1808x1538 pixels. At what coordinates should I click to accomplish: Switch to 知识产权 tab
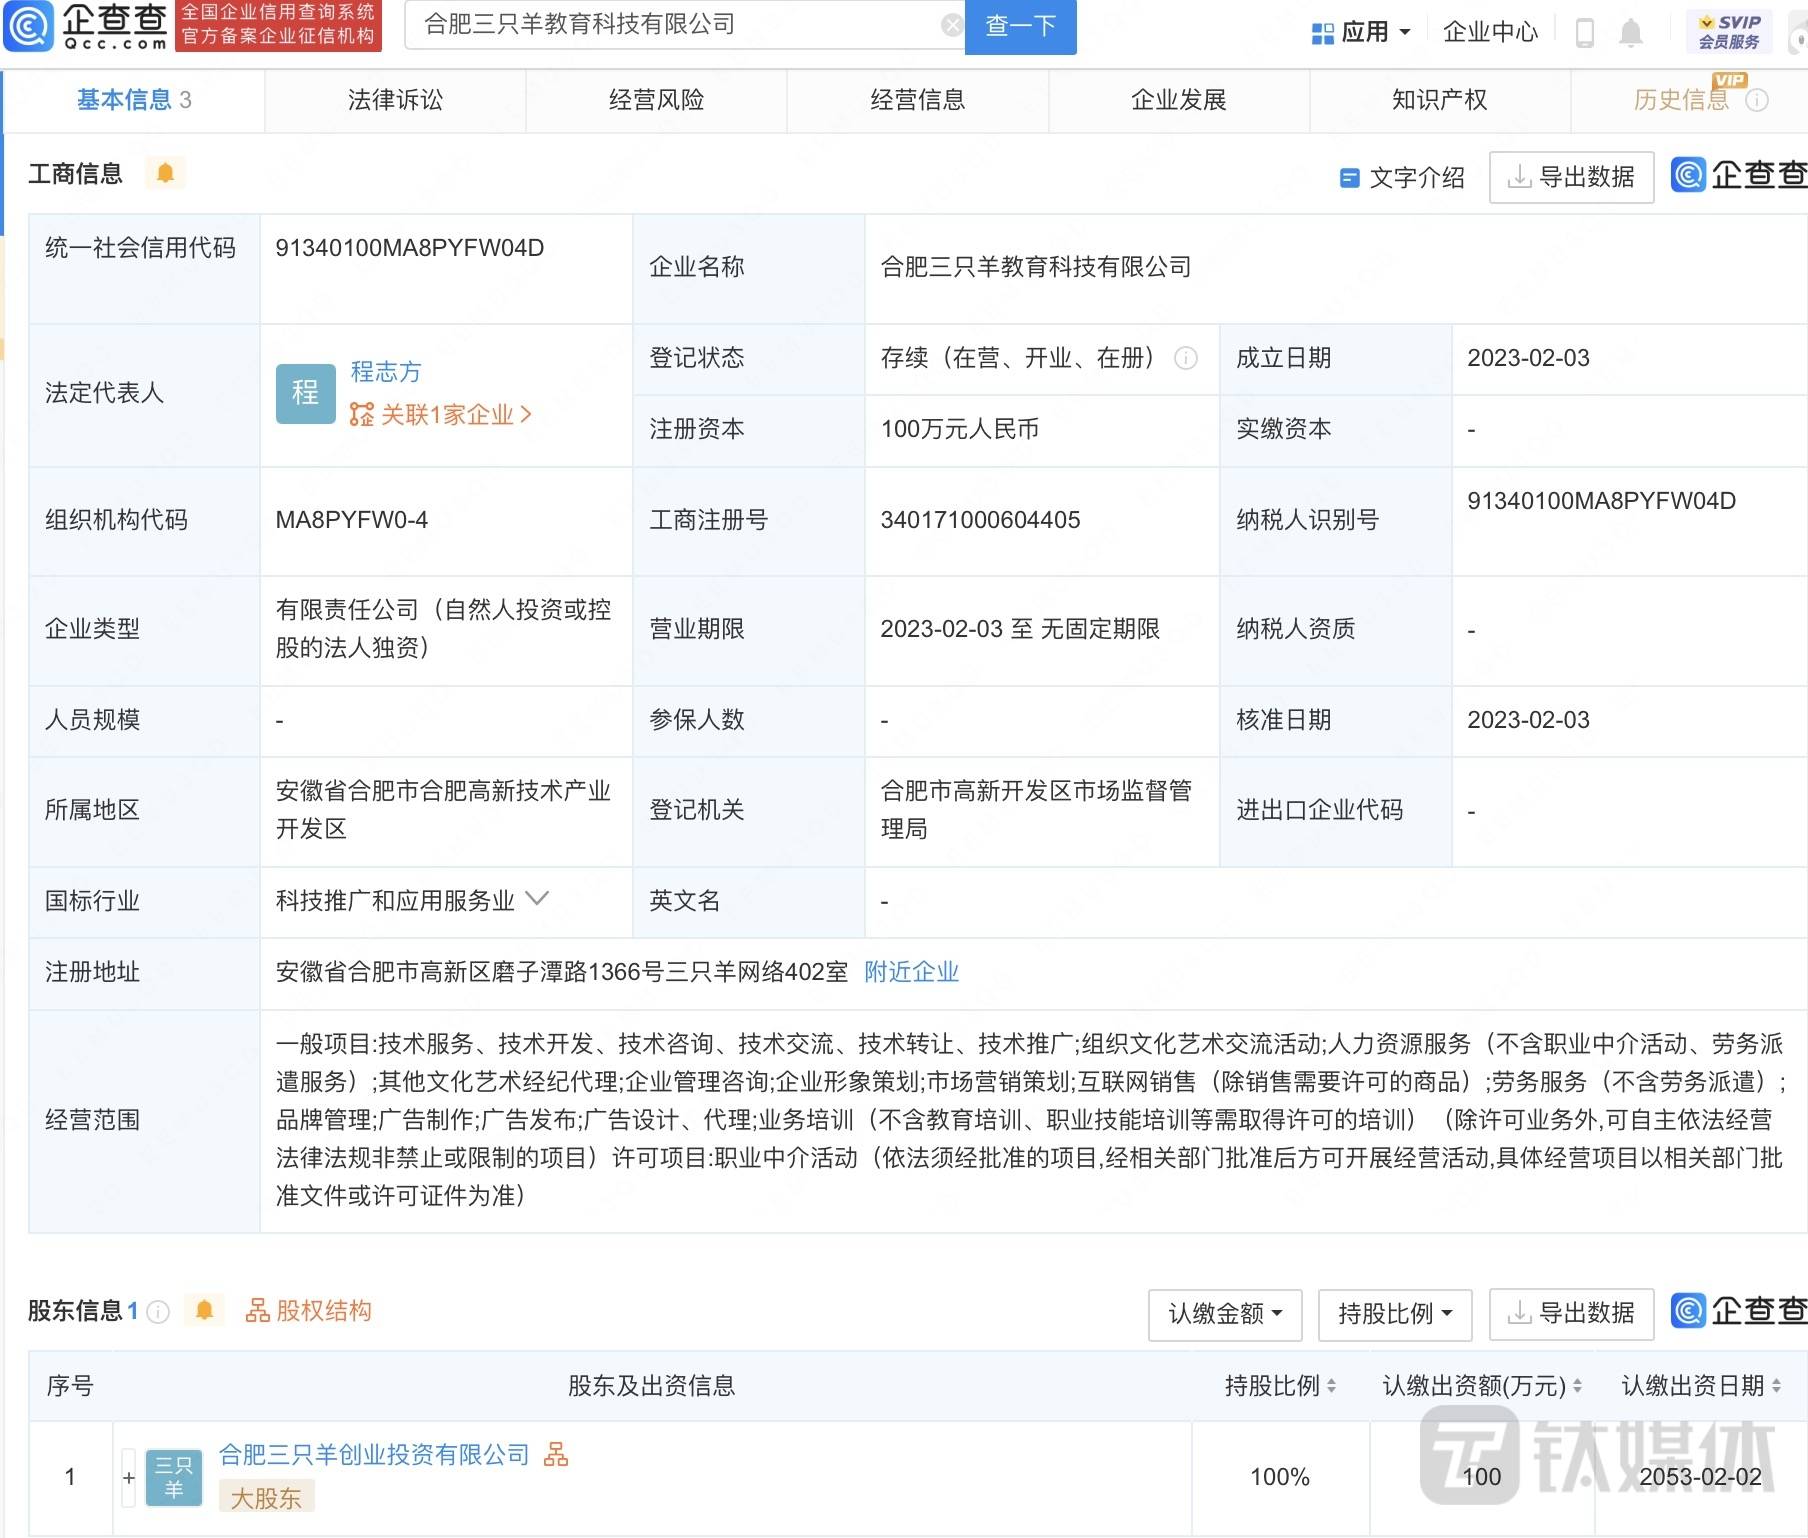[x=1439, y=100]
